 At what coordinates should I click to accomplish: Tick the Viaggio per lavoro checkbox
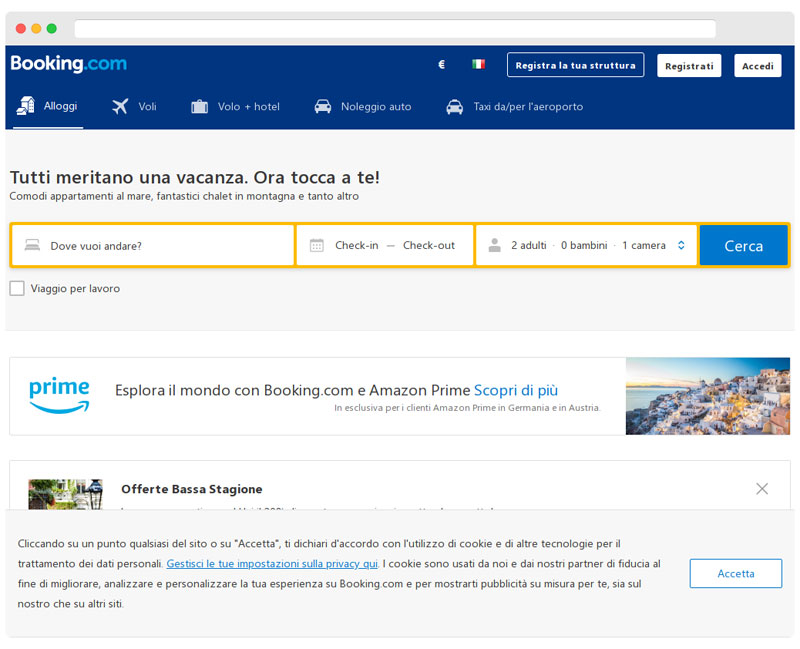pyautogui.click(x=17, y=288)
